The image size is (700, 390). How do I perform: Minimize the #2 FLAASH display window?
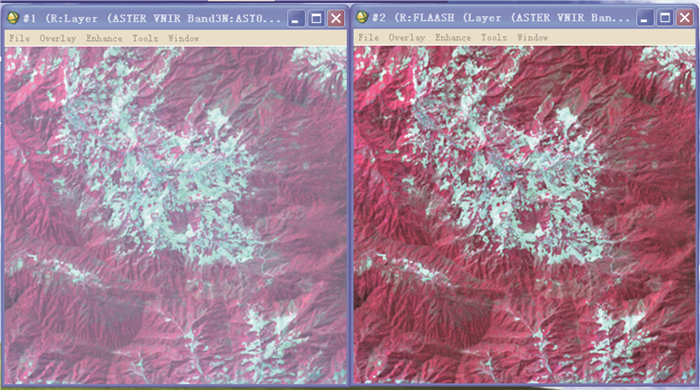pyautogui.click(x=645, y=18)
